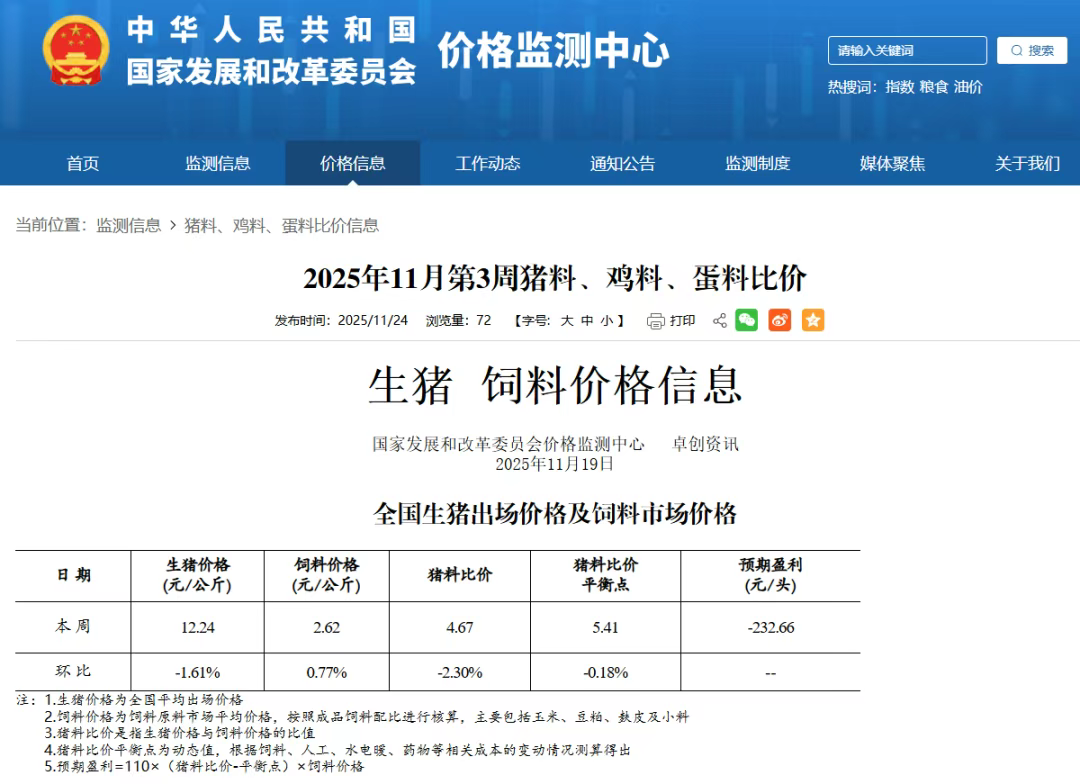Image resolution: width=1080 pixels, height=784 pixels.
Task: Open the 工作动态 navigation menu
Action: click(x=488, y=163)
